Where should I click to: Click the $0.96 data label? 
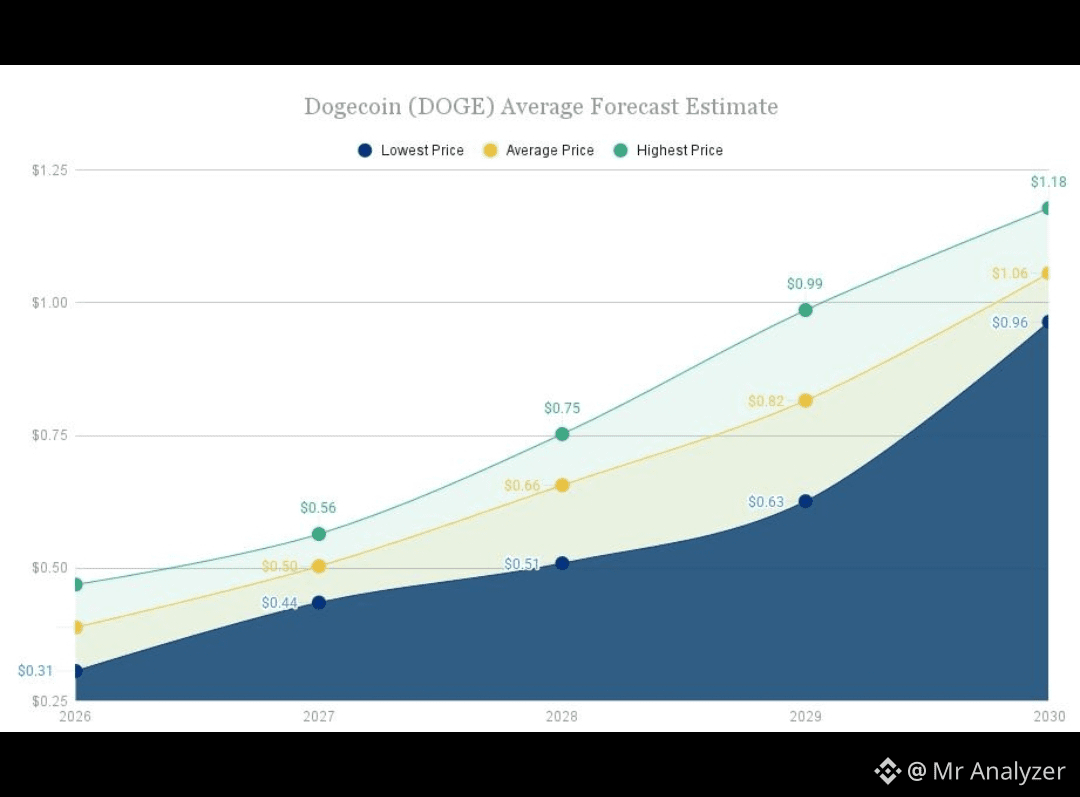click(1010, 322)
